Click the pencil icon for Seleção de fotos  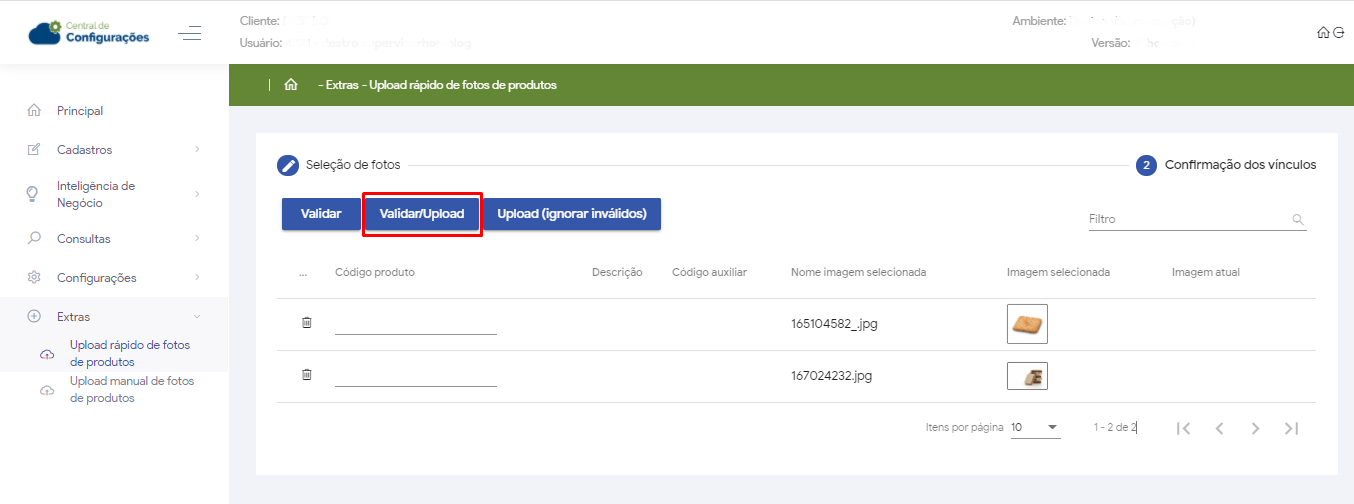288,165
